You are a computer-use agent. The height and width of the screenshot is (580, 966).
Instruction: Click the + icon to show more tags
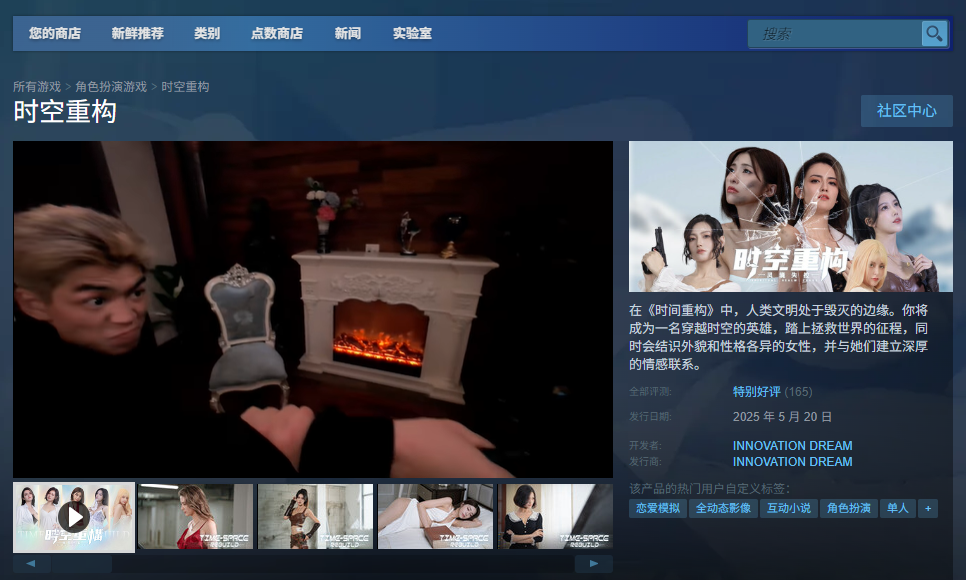point(927,508)
